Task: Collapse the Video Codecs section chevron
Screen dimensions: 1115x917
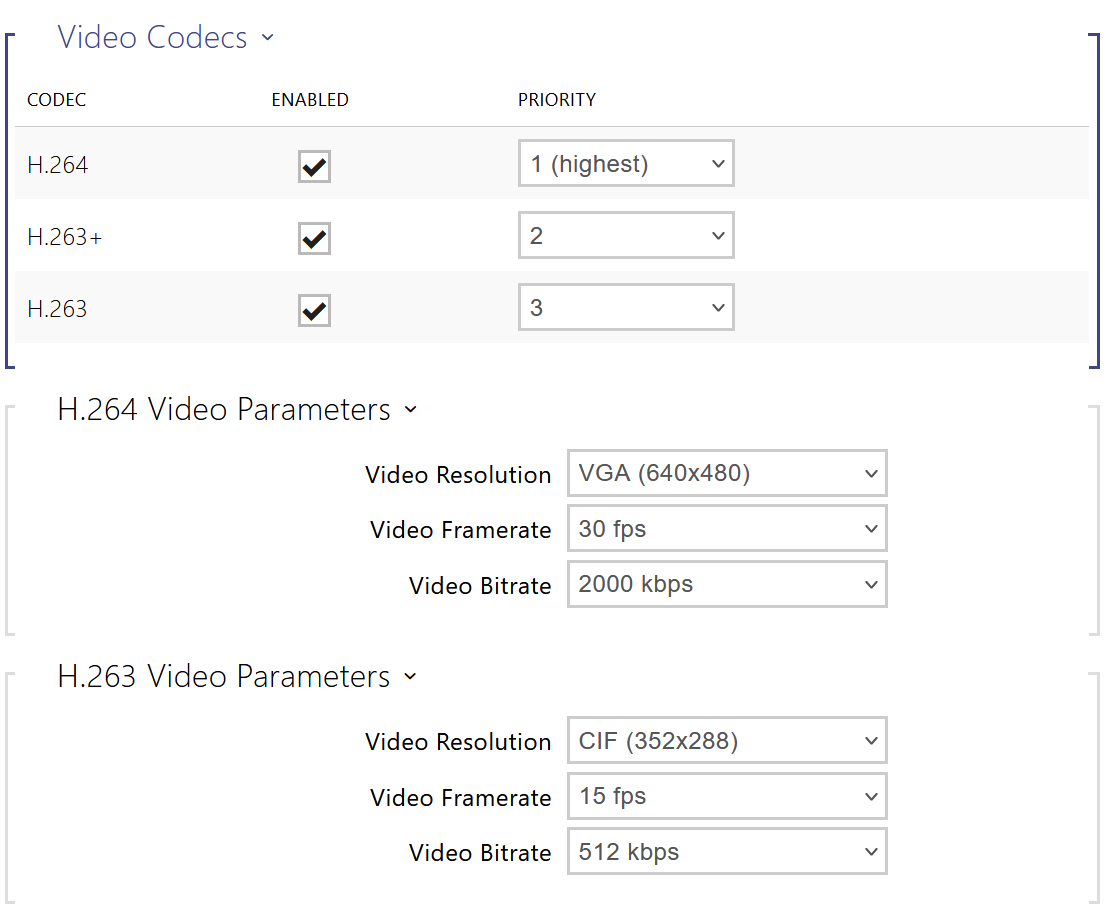Action: (x=267, y=38)
